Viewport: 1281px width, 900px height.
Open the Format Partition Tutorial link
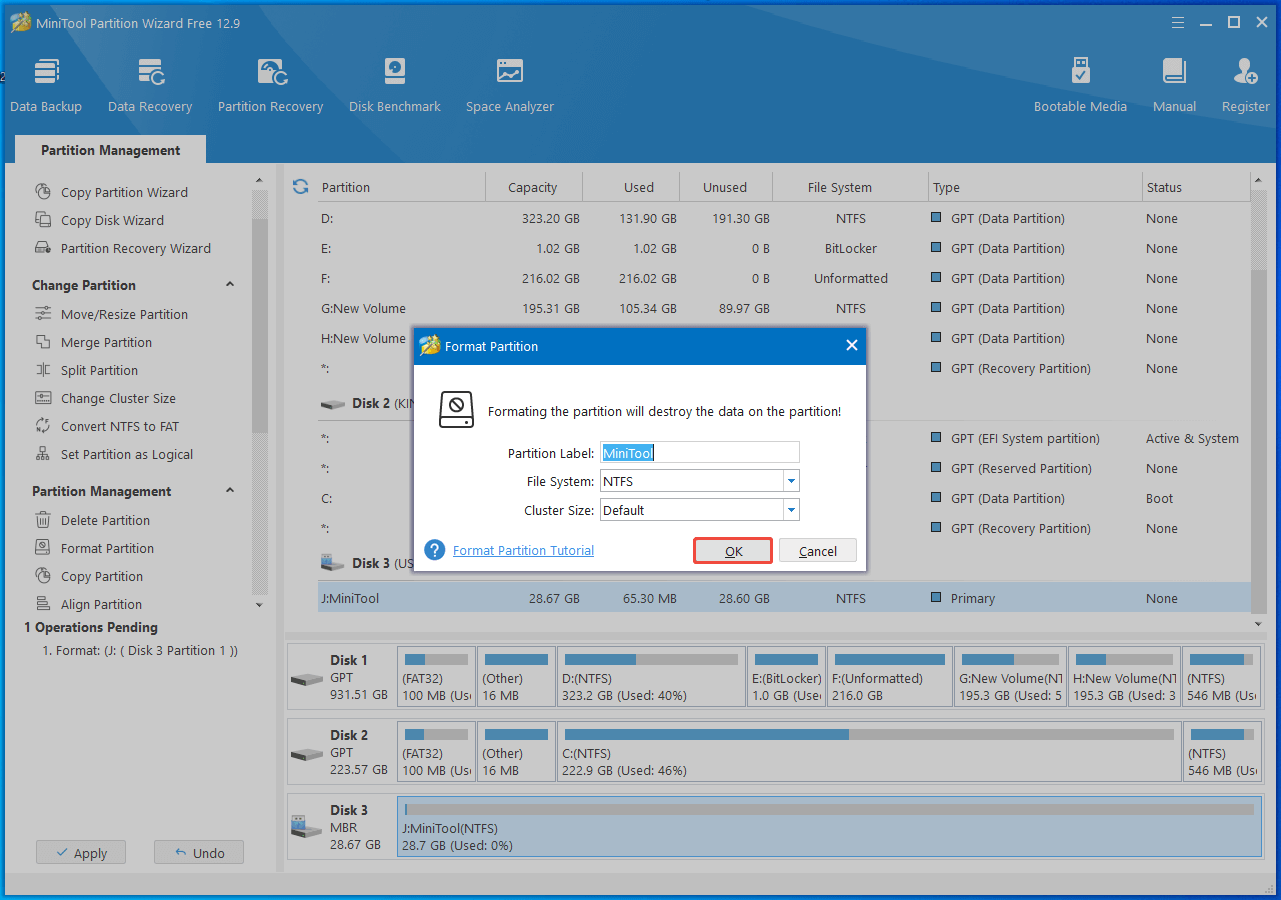(523, 551)
